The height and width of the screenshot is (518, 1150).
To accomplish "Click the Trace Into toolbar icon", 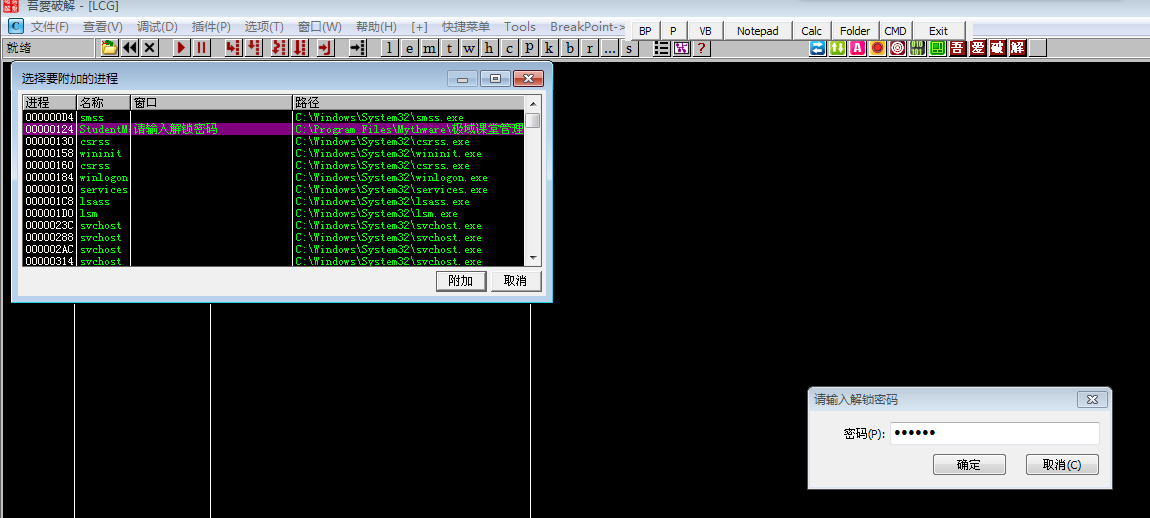I will pyautogui.click(x=279, y=48).
